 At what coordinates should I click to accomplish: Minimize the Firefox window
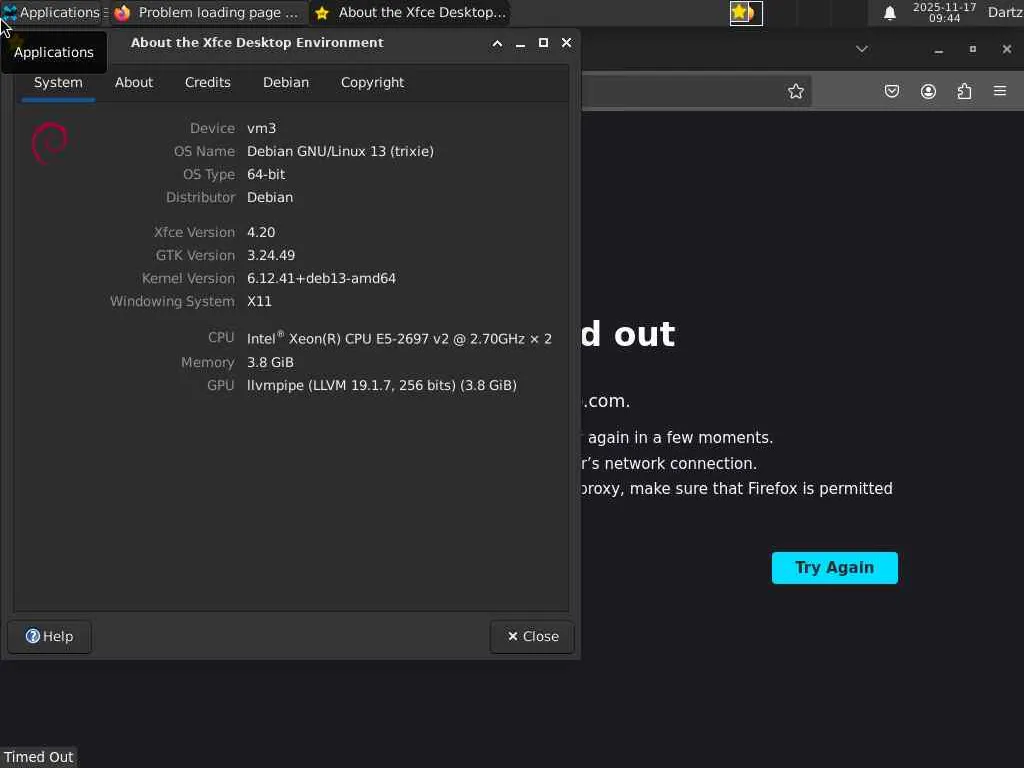click(938, 50)
